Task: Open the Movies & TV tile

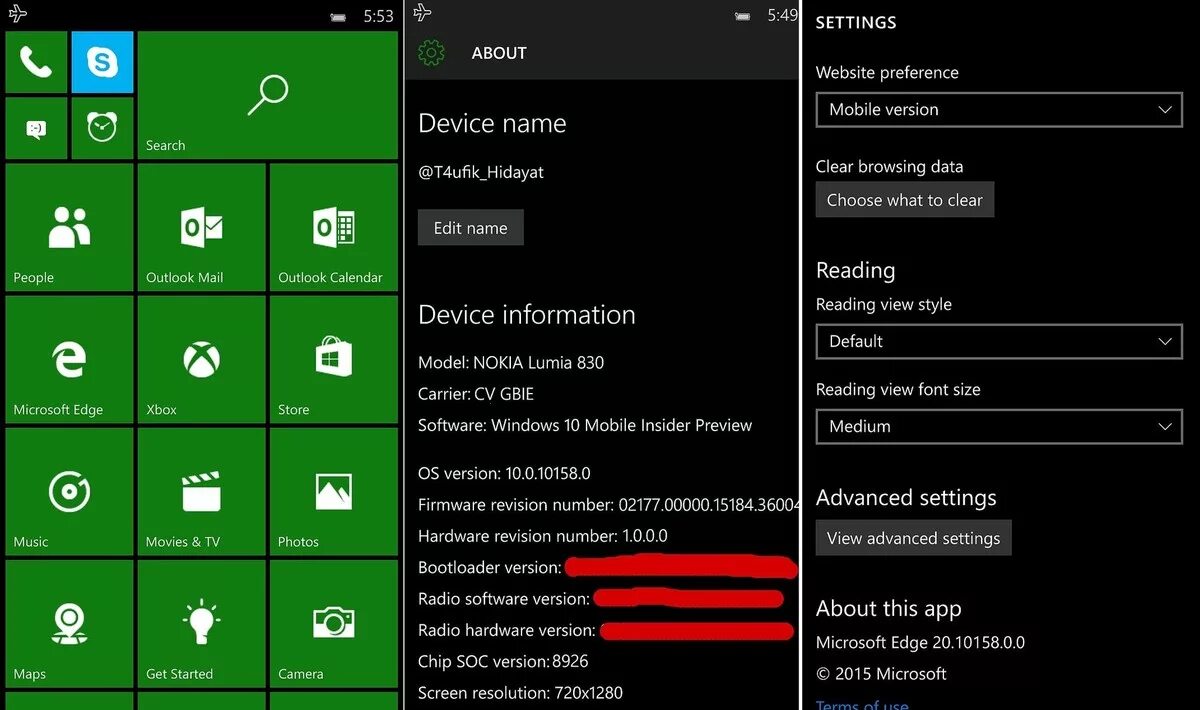Action: [201, 491]
